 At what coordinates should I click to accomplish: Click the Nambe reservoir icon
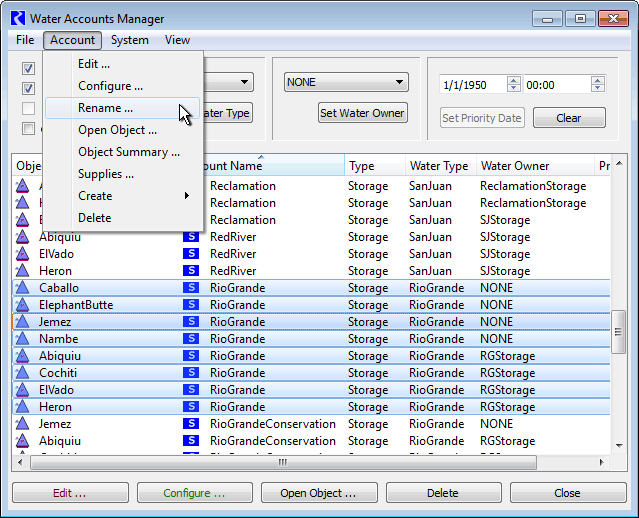click(x=22, y=339)
